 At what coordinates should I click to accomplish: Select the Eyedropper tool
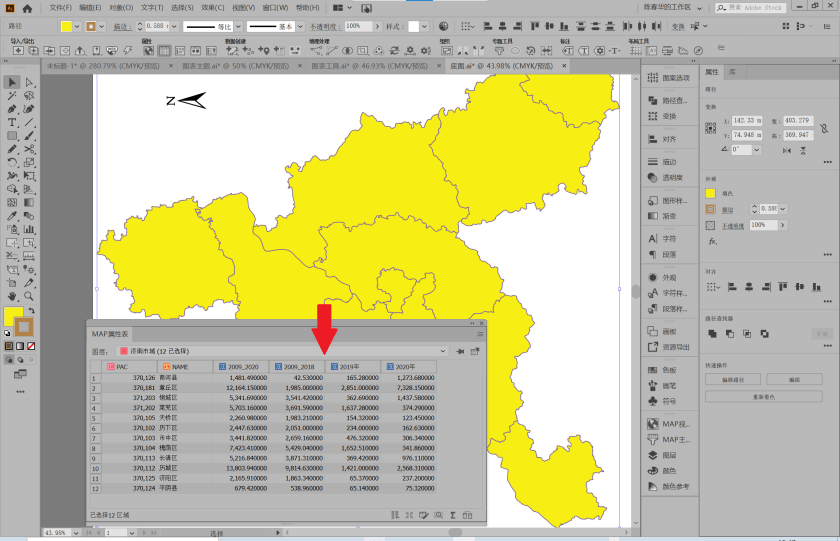pos(11,215)
